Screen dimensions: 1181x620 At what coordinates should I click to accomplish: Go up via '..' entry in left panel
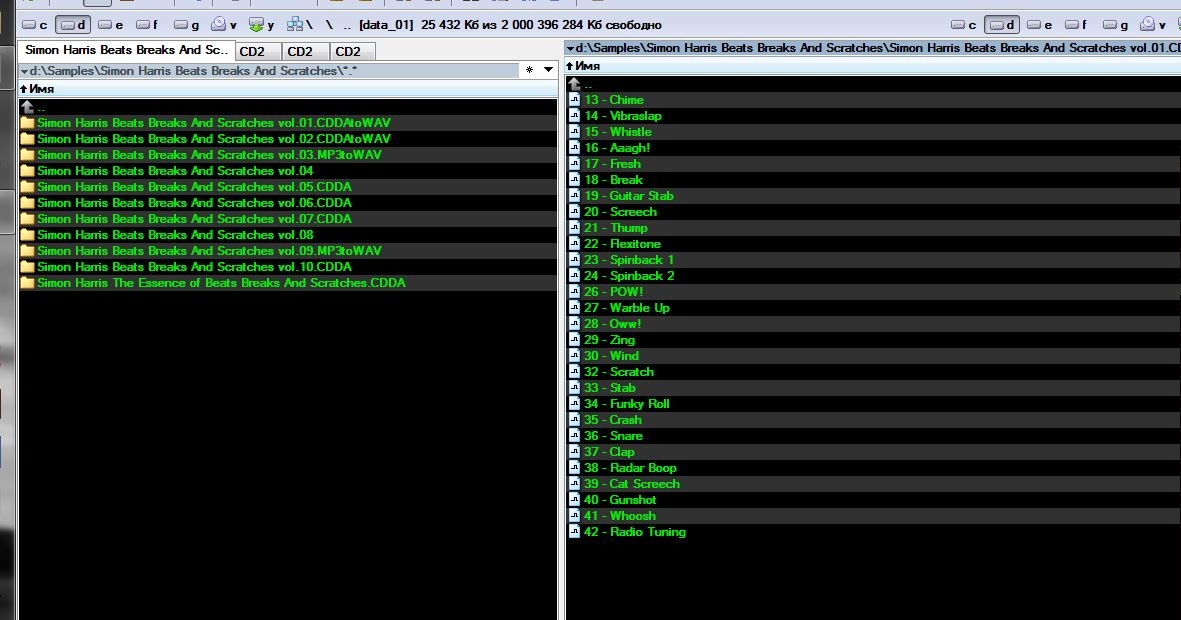pos(33,107)
